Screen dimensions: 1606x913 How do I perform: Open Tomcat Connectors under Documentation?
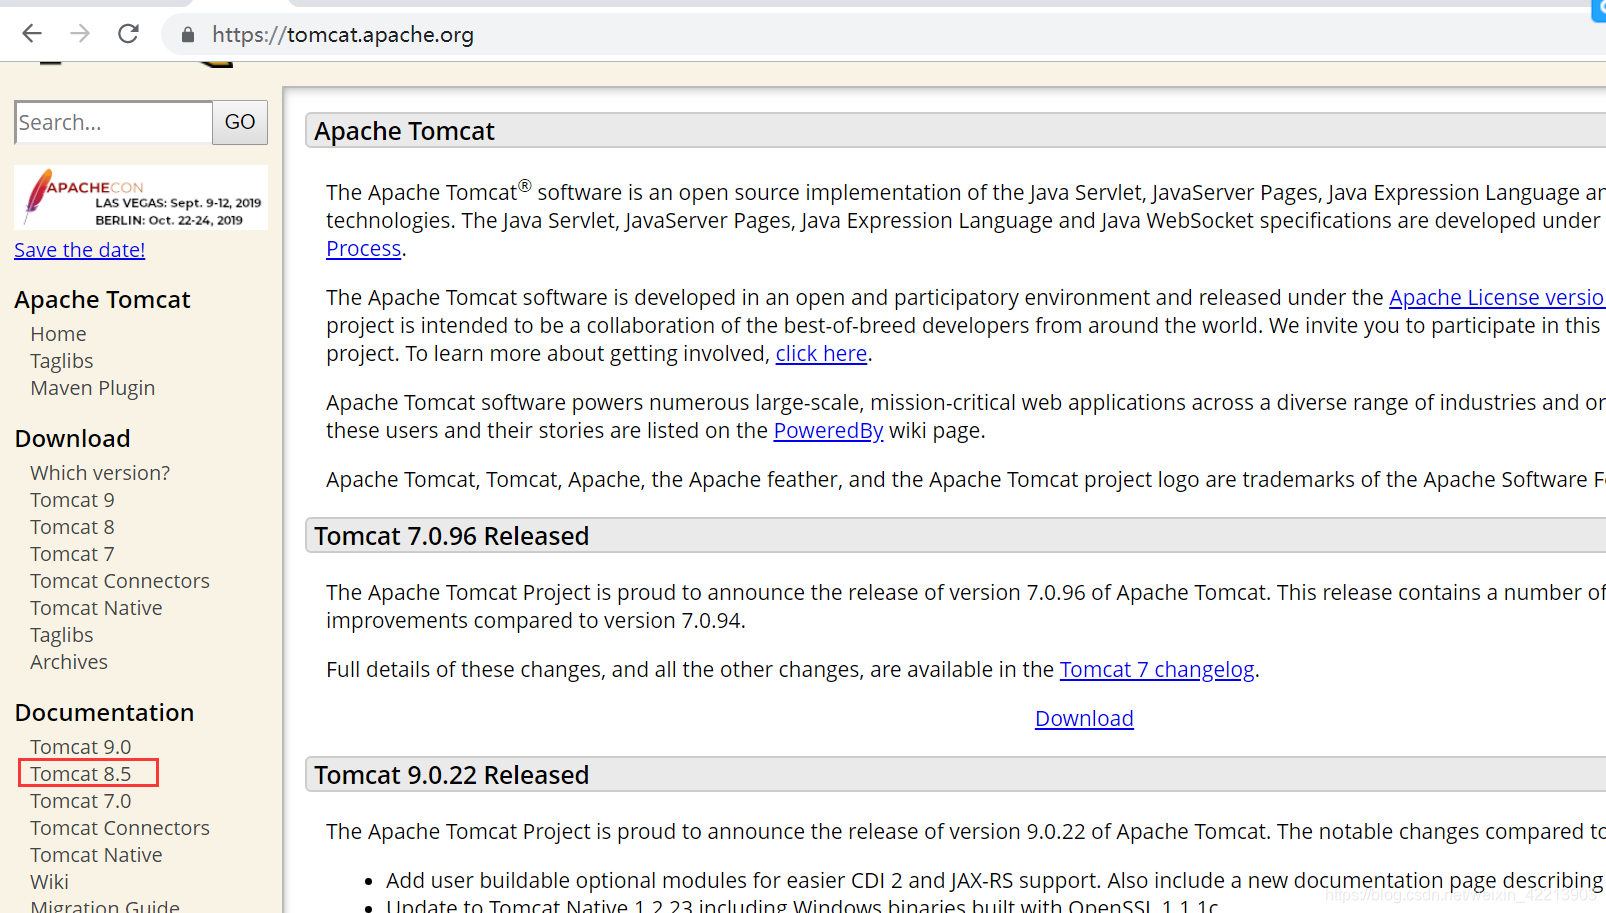point(120,828)
